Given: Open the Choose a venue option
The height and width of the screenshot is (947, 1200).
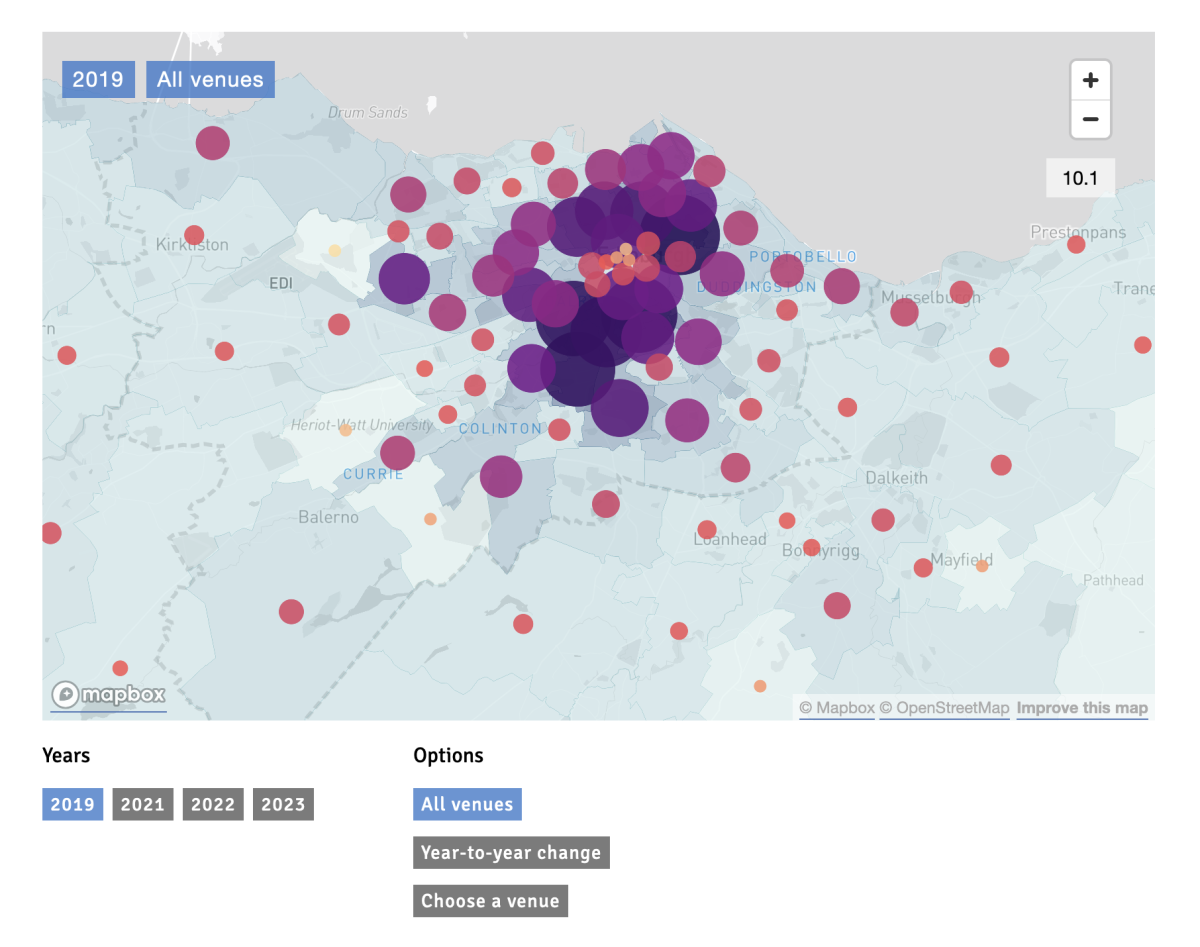Looking at the screenshot, I should [490, 901].
